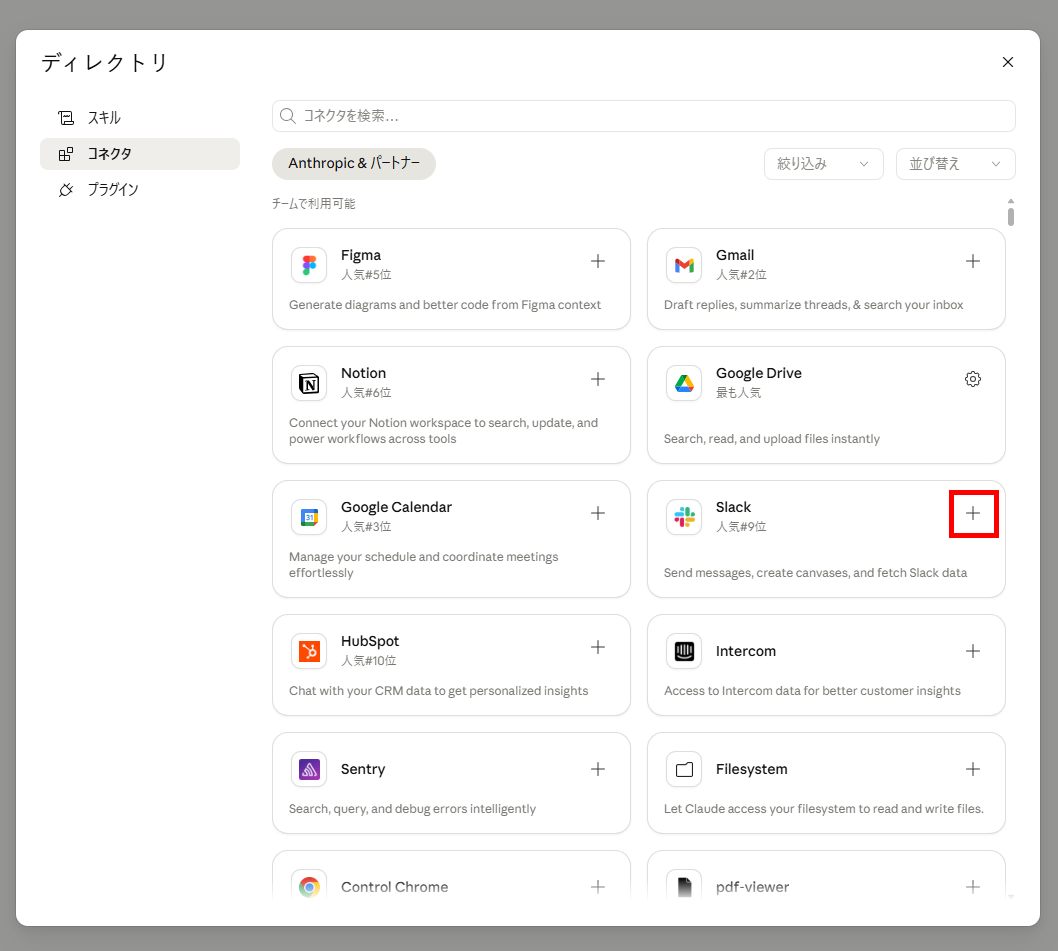This screenshot has width=1058, height=951.
Task: Add the Control Chrome connector plus icon
Action: 598,887
